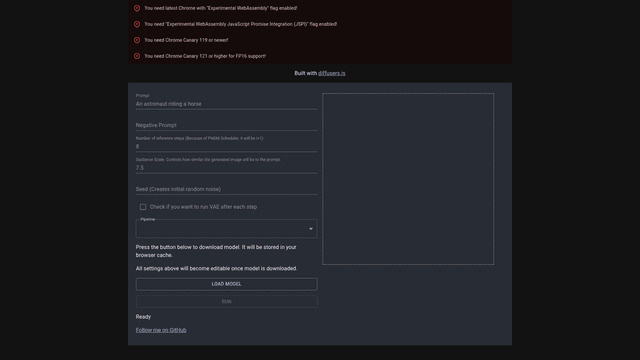
Task: Click the 'All settings above will become editable' text
Action: 216,269
